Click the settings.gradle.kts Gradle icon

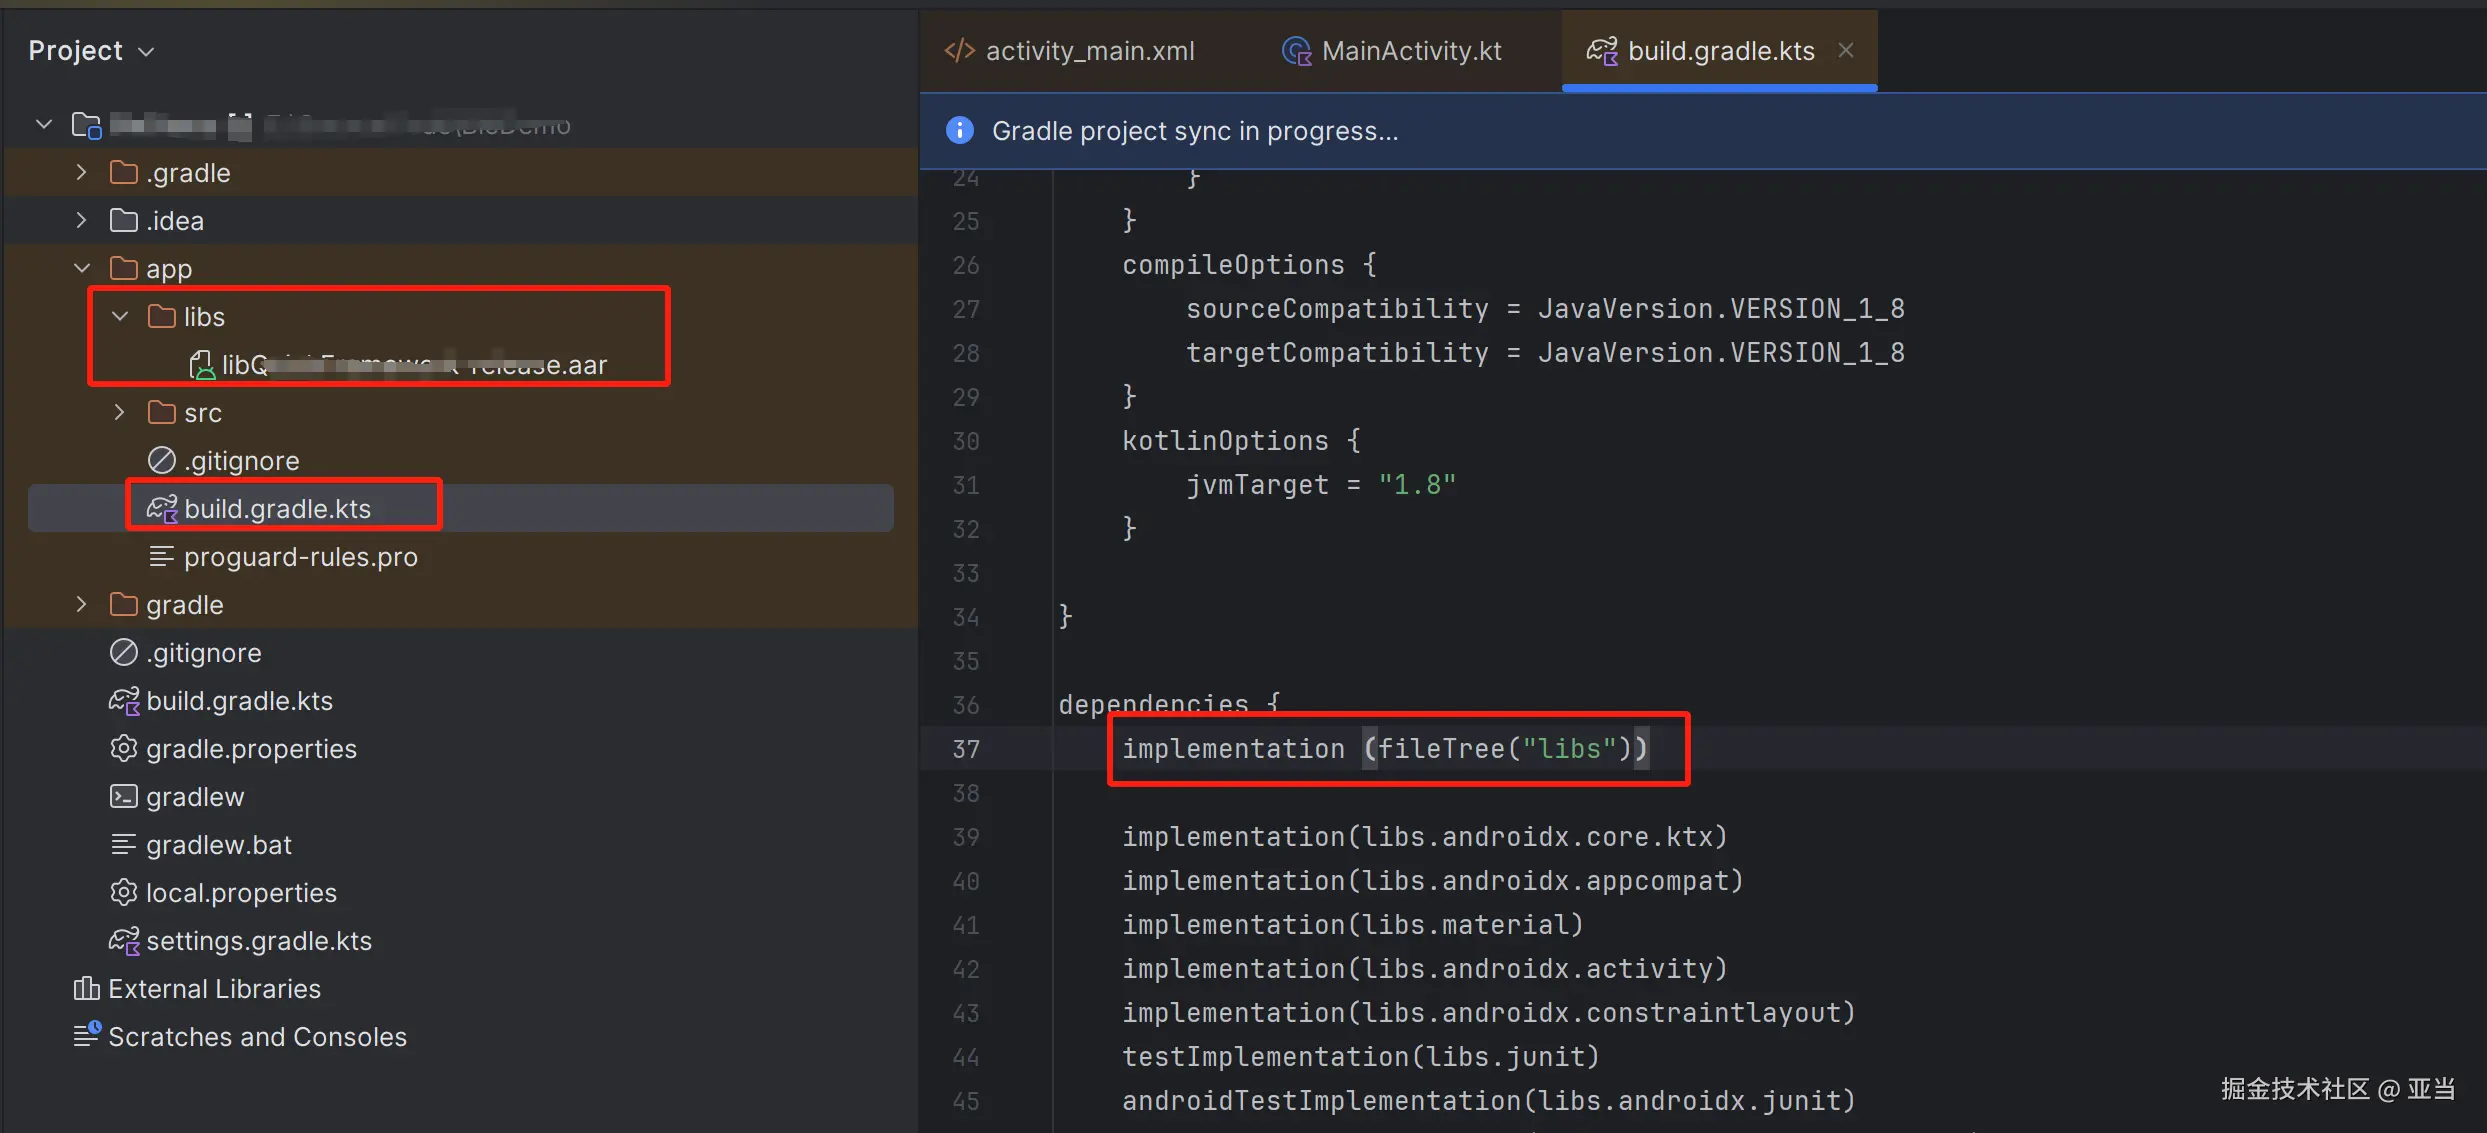pos(123,940)
